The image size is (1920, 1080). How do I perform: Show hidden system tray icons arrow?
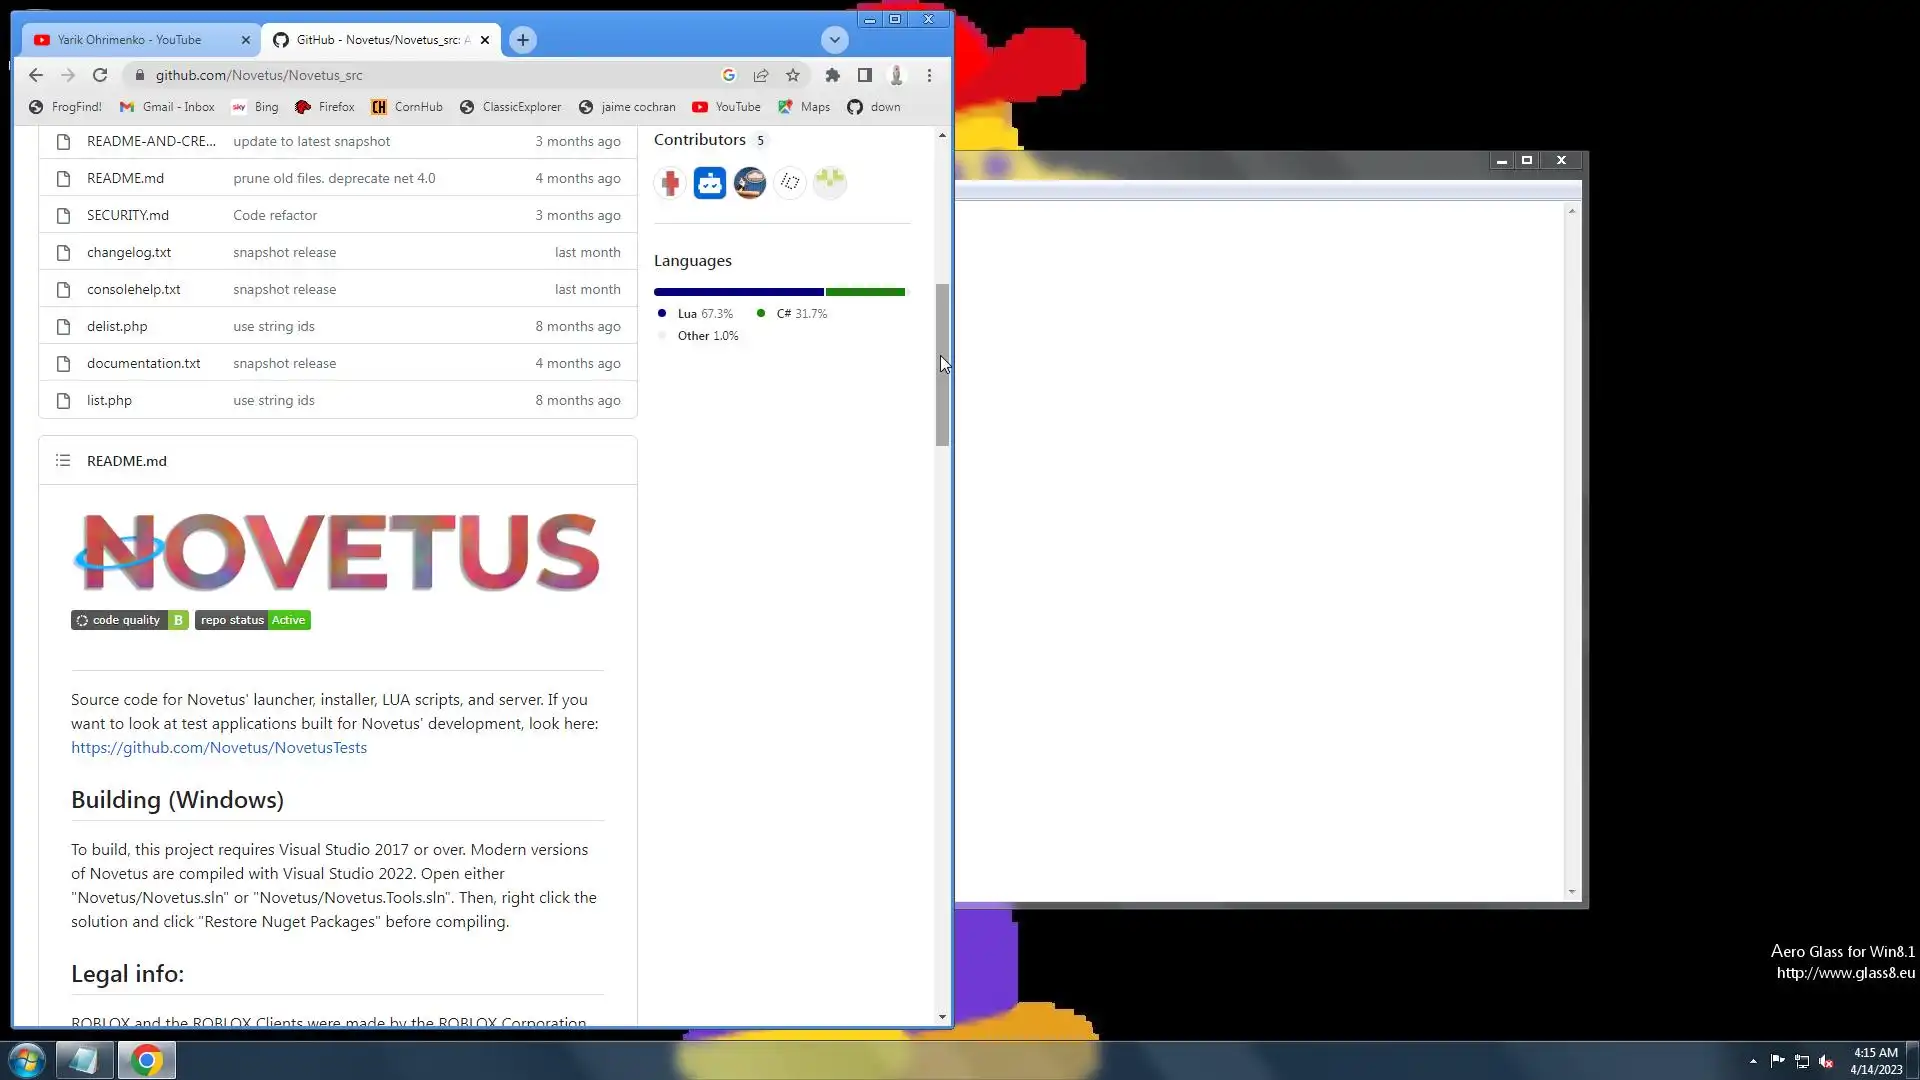(x=1753, y=1061)
